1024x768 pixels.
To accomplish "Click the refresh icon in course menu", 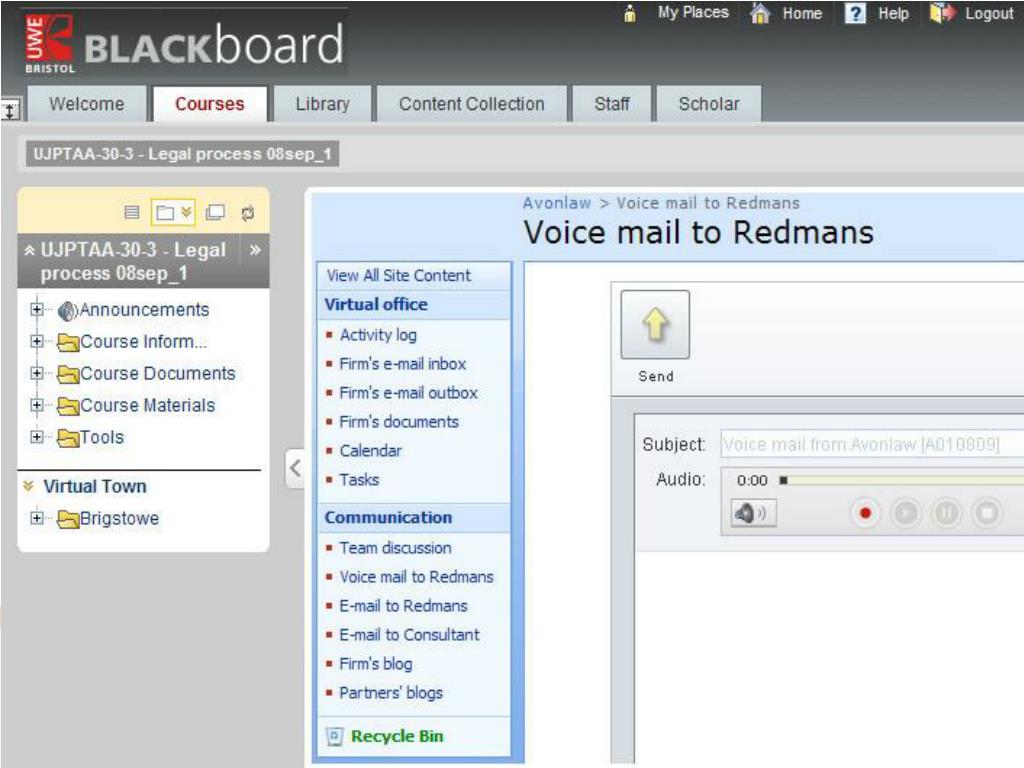I will coord(248,213).
